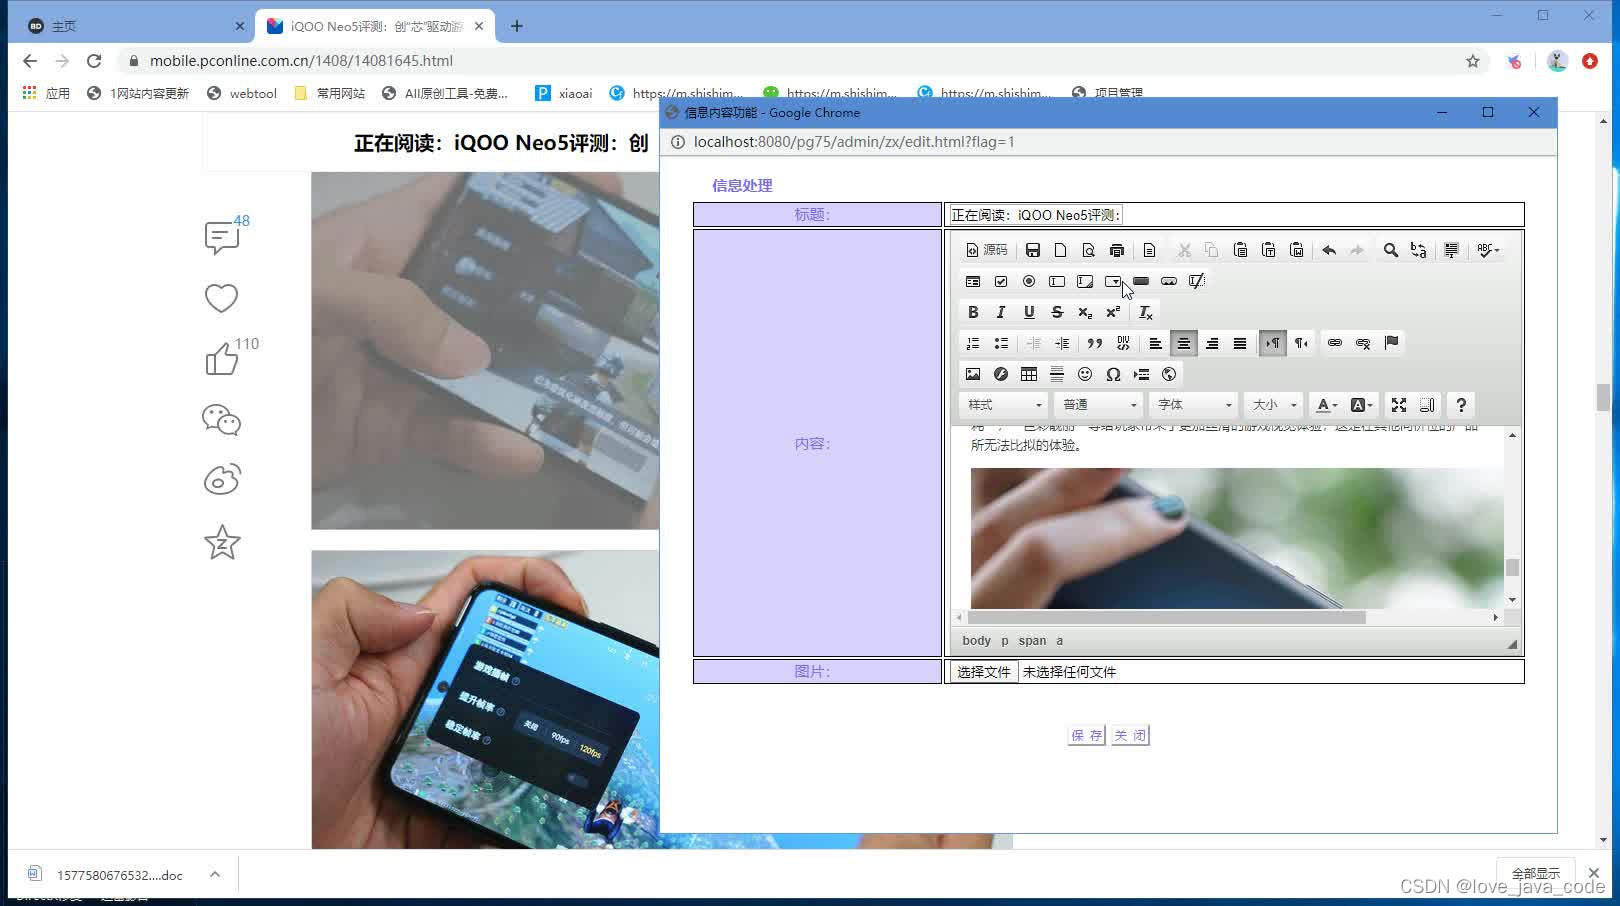Insert a table in the editor
The height and width of the screenshot is (906, 1620).
click(x=1029, y=374)
